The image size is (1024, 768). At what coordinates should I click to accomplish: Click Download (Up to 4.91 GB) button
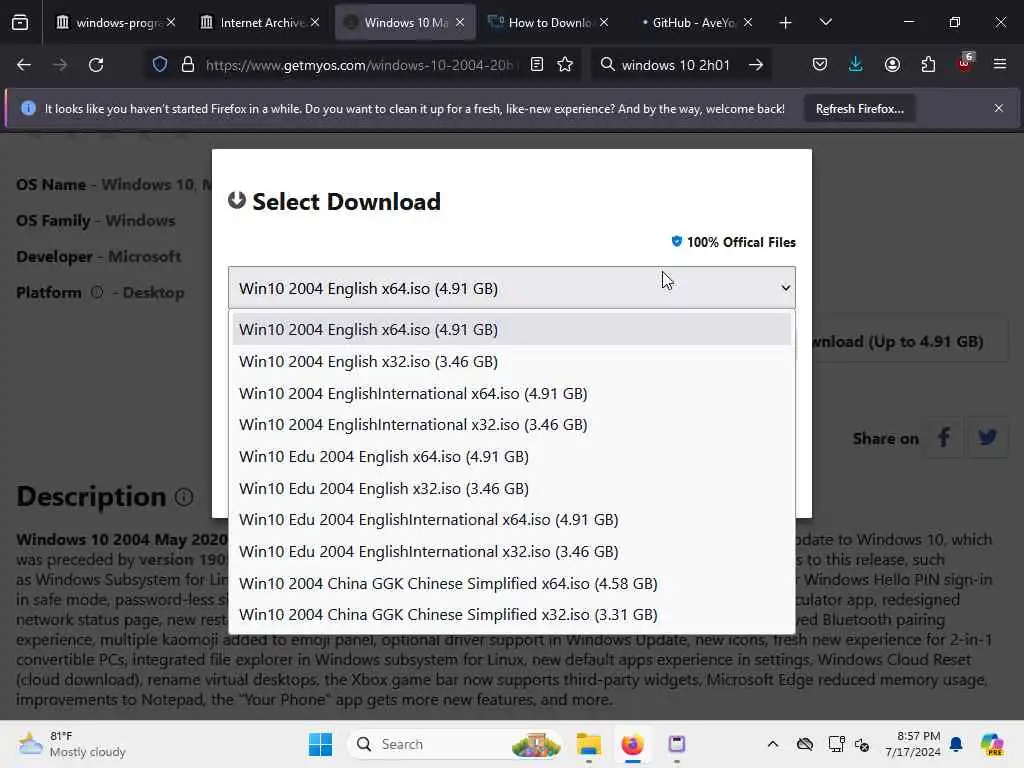[x=901, y=342]
